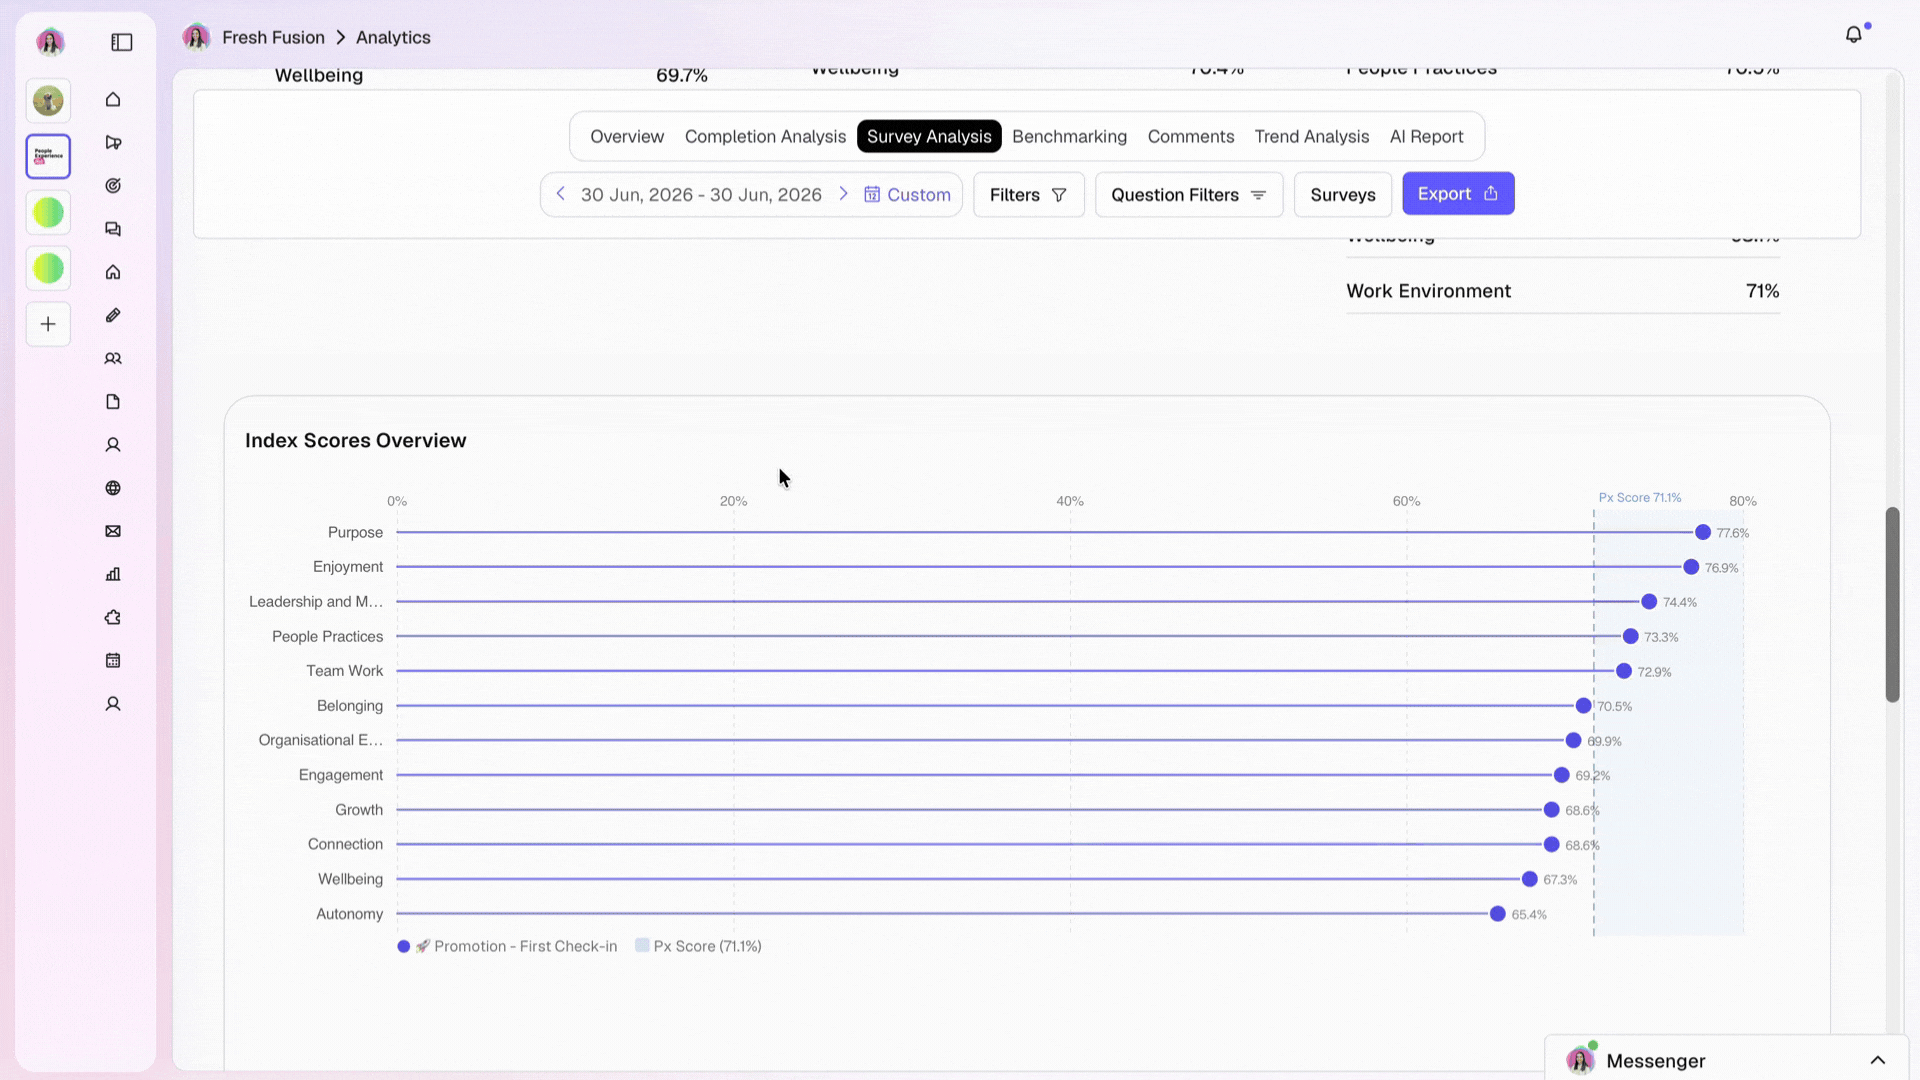Open the calendar icon in sidebar

point(113,660)
